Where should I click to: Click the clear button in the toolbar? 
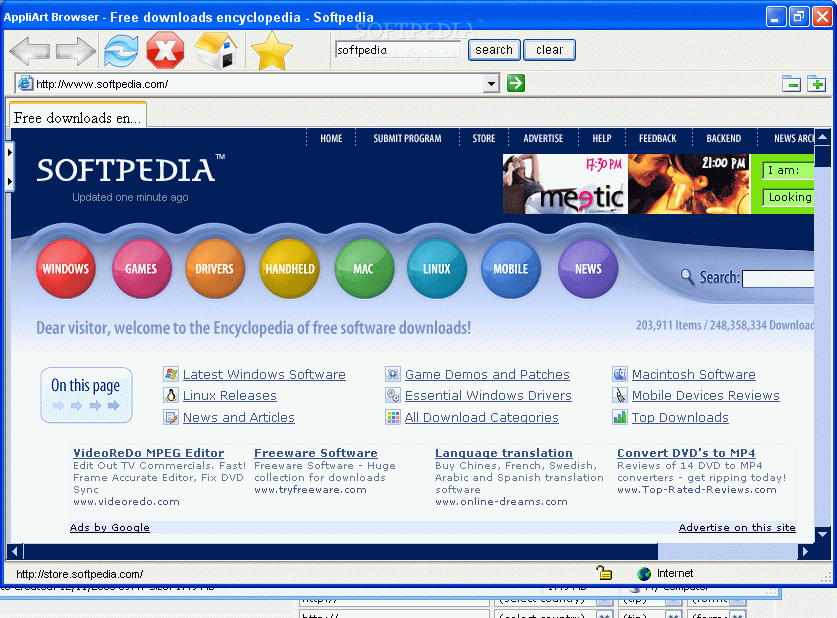[x=549, y=50]
